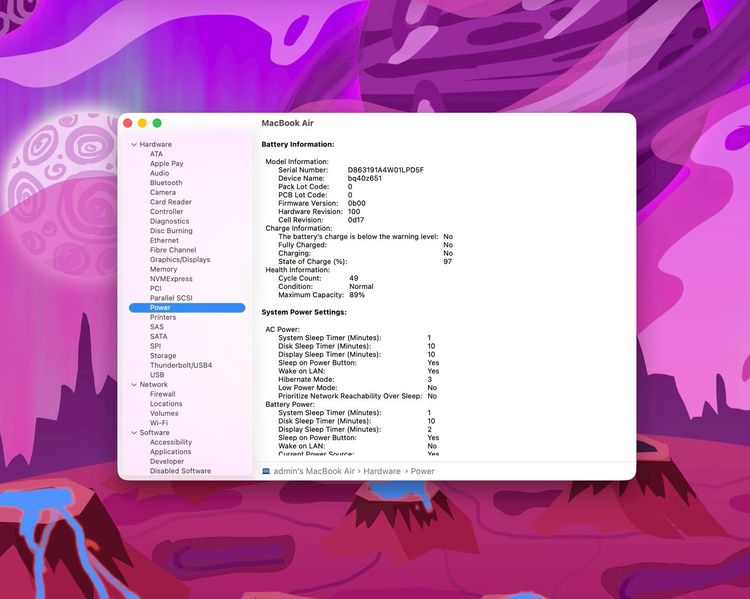750x599 pixels.
Task: Select Ethernet in the sidebar
Action: click(164, 240)
